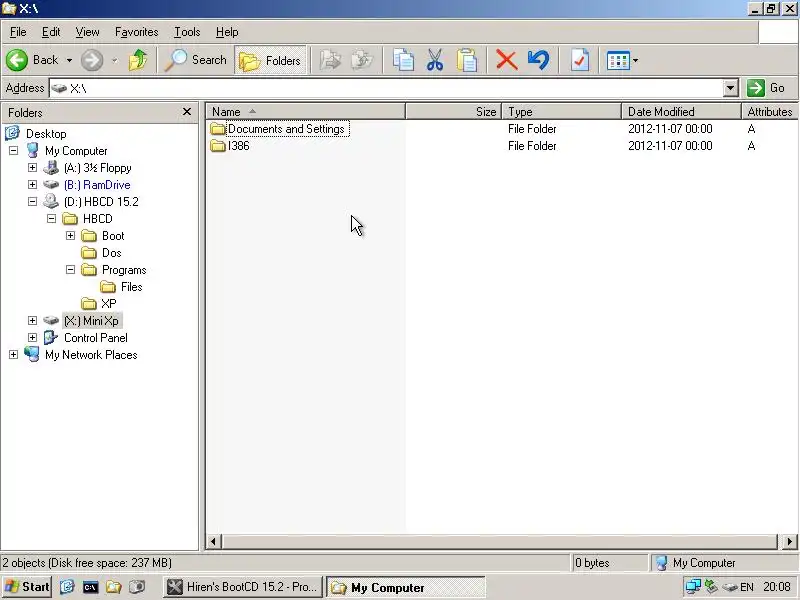Image resolution: width=800 pixels, height=600 pixels.
Task: Select Control Panel in the tree
Action: 95,338
